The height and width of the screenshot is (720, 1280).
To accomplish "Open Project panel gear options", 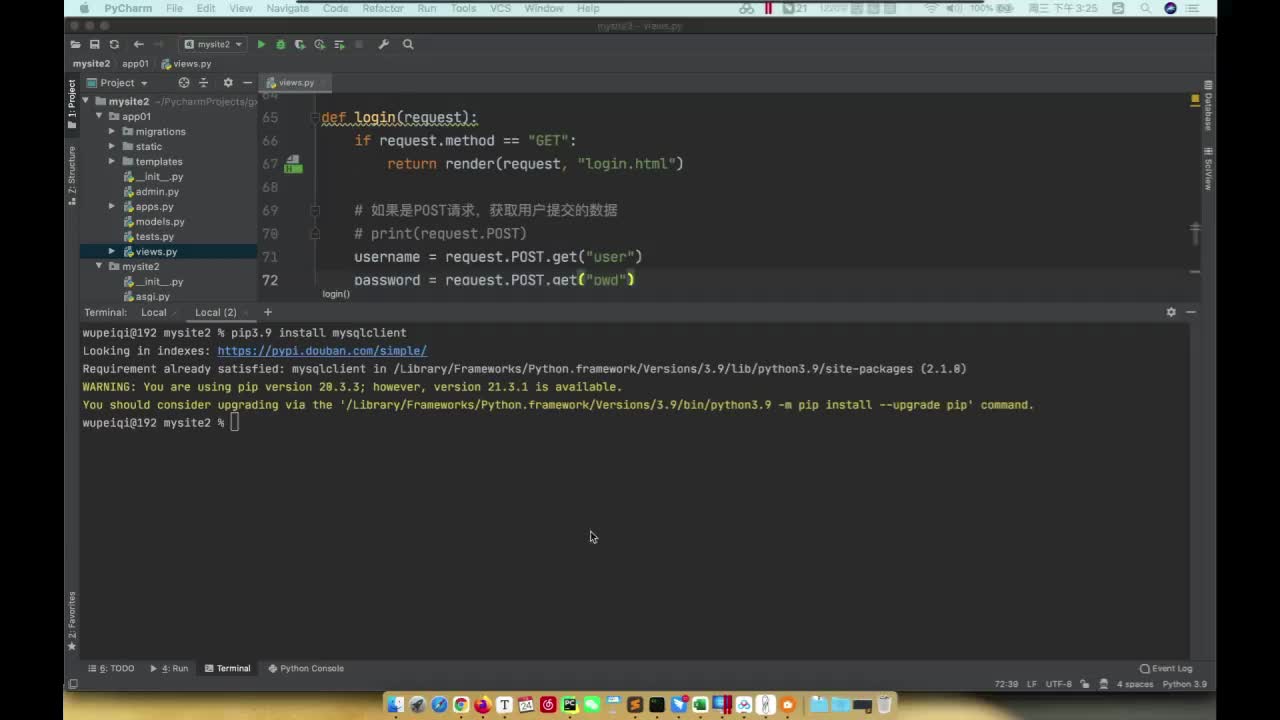I will point(228,83).
